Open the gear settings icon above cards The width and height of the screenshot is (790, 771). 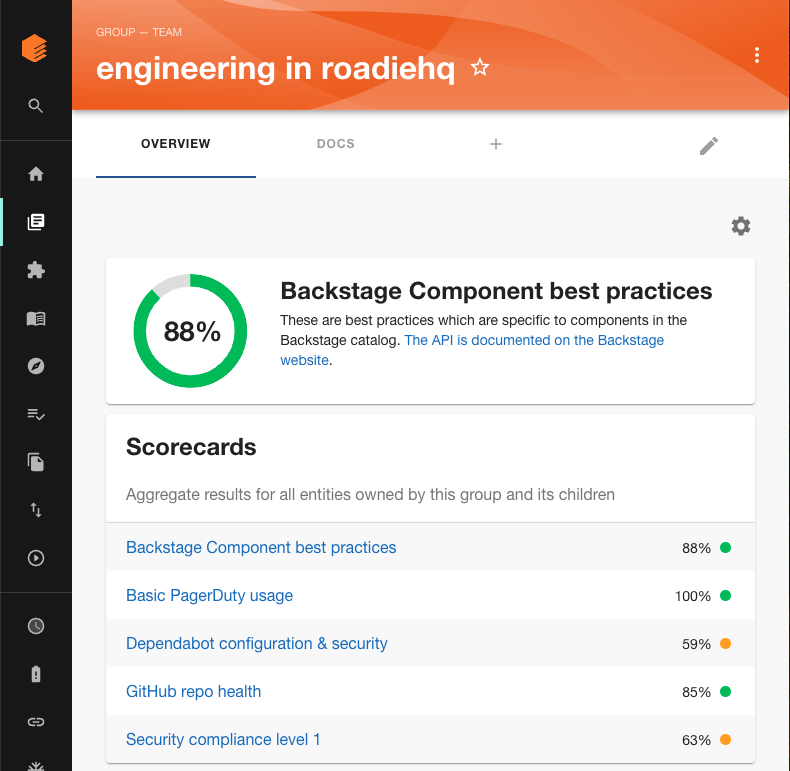point(741,226)
